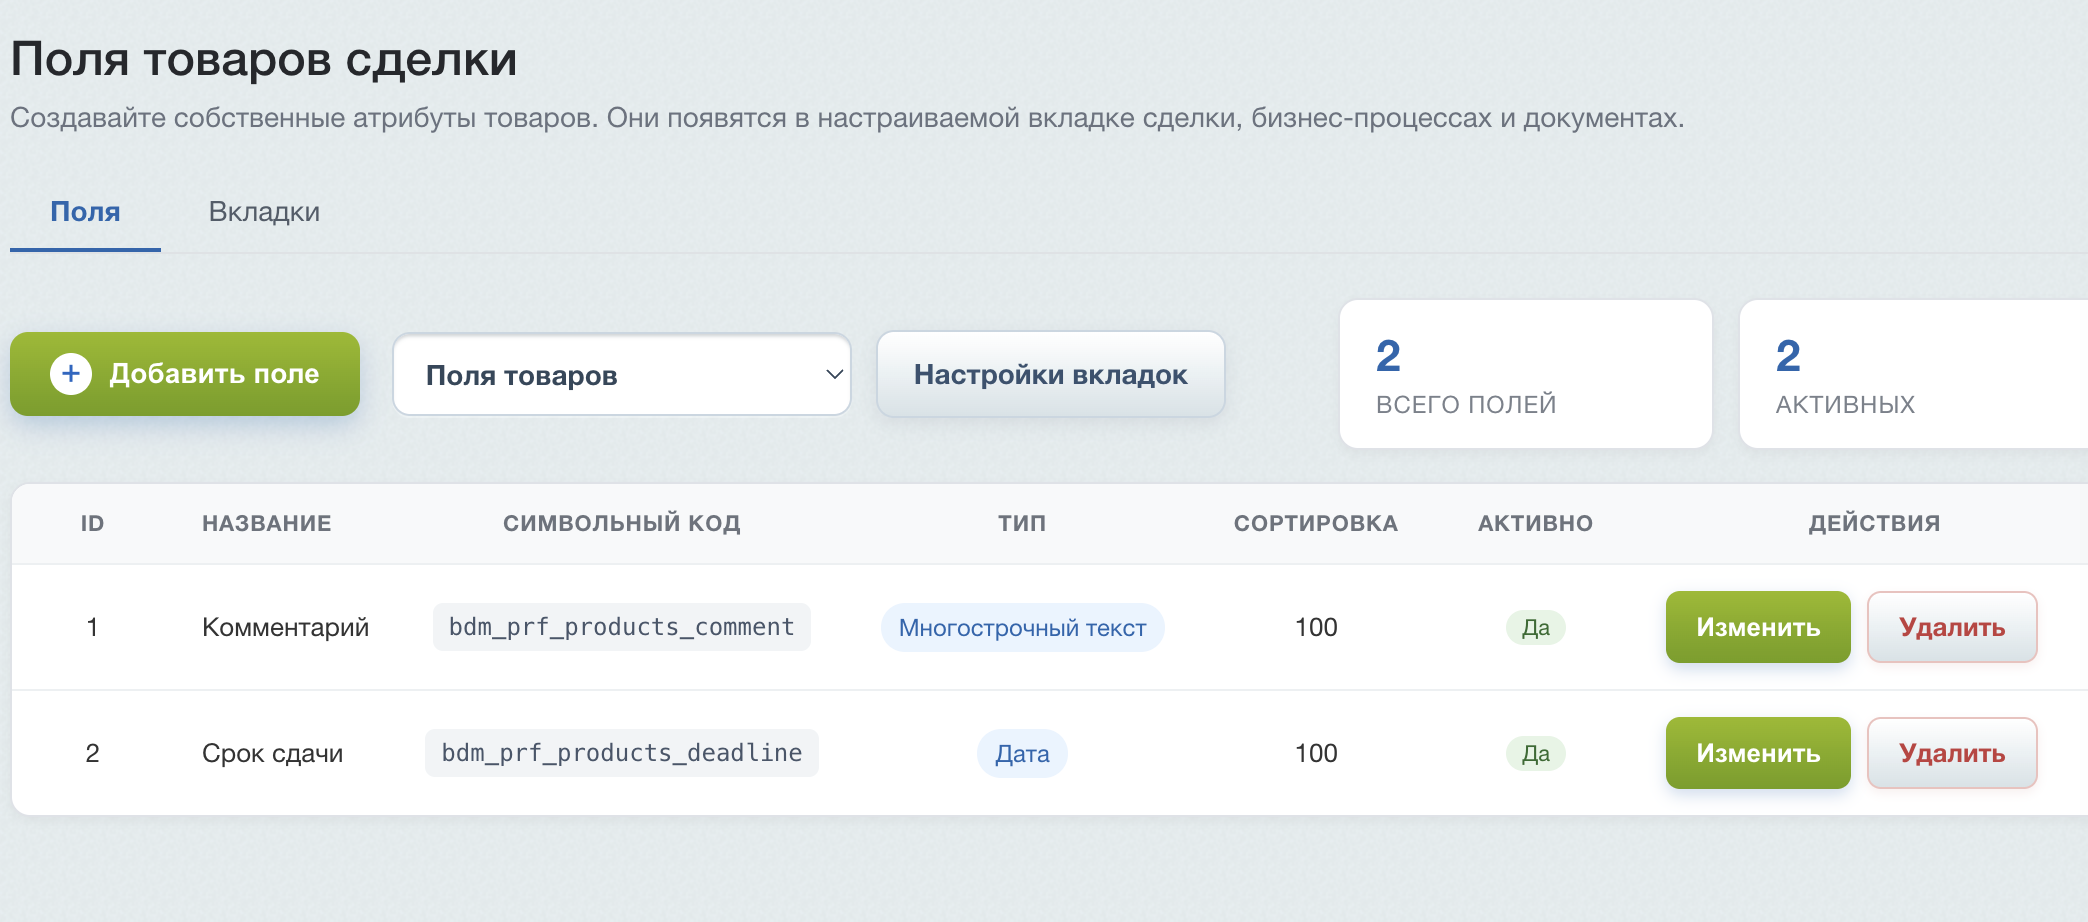Click the Сортировка column header
This screenshot has width=2088, height=922.
click(1316, 523)
